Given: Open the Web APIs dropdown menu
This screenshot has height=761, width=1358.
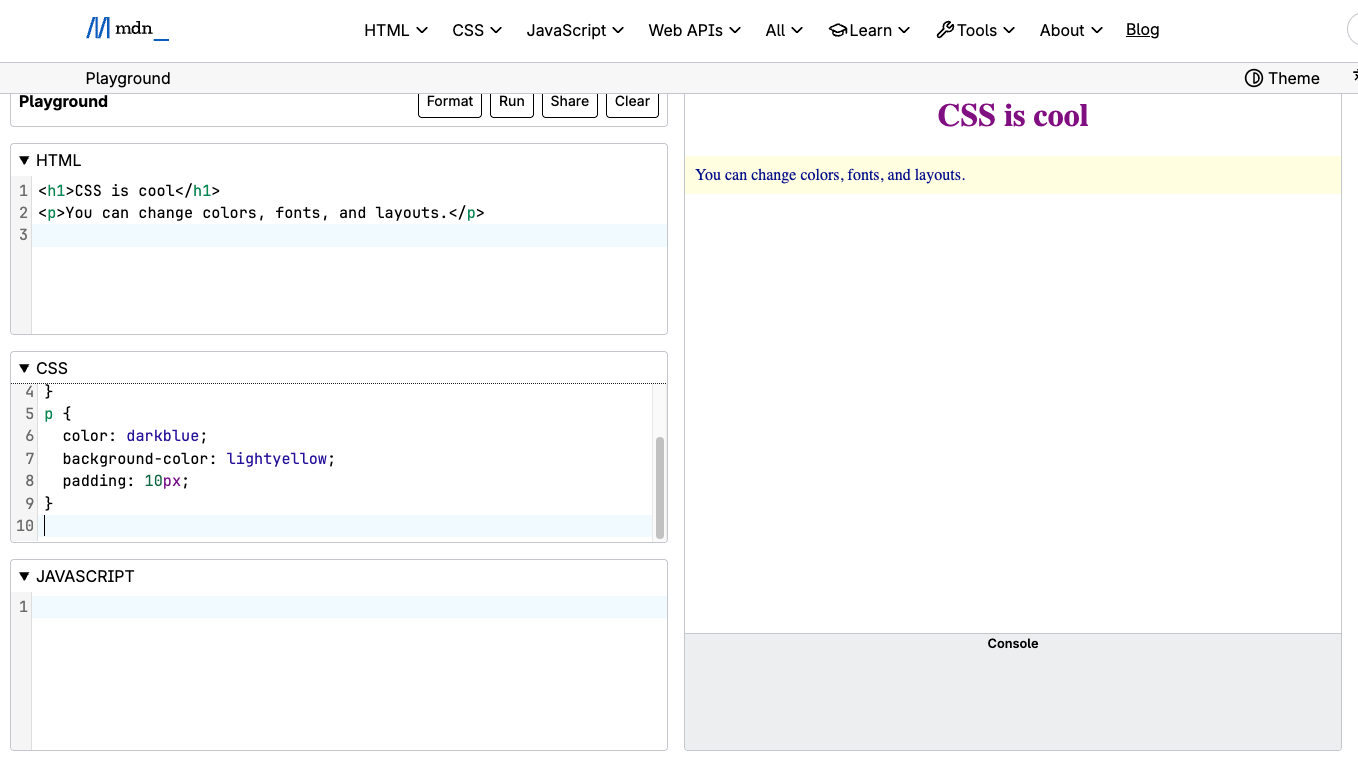Looking at the screenshot, I should 694,30.
